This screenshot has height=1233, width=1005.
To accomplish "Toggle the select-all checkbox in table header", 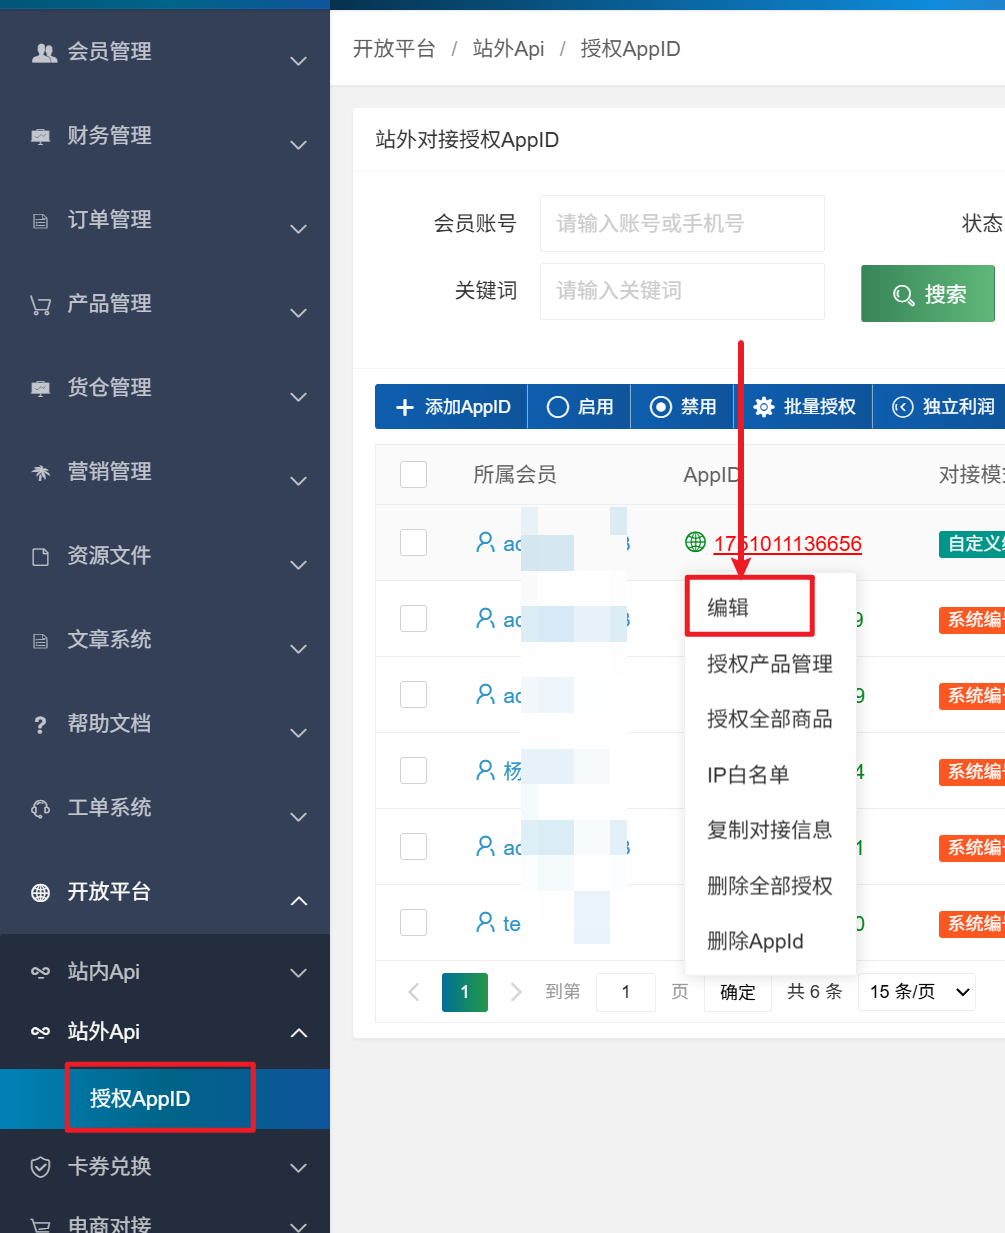I will [413, 474].
